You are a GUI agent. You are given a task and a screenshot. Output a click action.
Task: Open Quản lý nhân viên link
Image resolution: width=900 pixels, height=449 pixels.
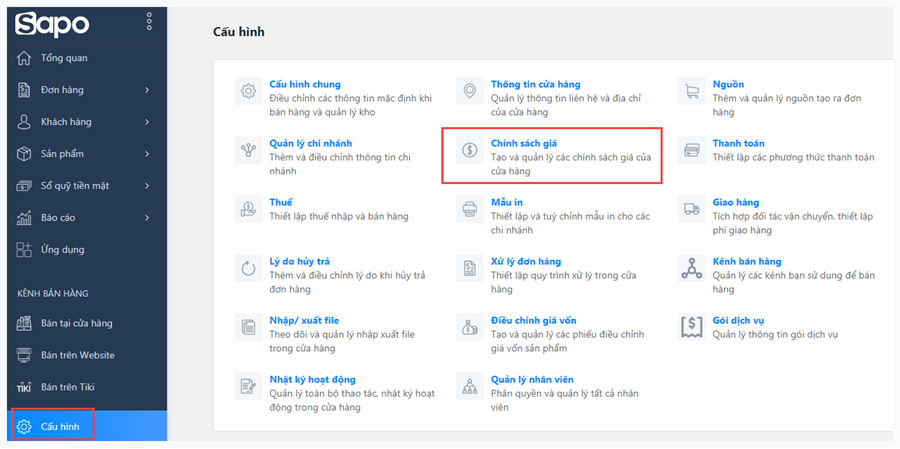coord(532,380)
